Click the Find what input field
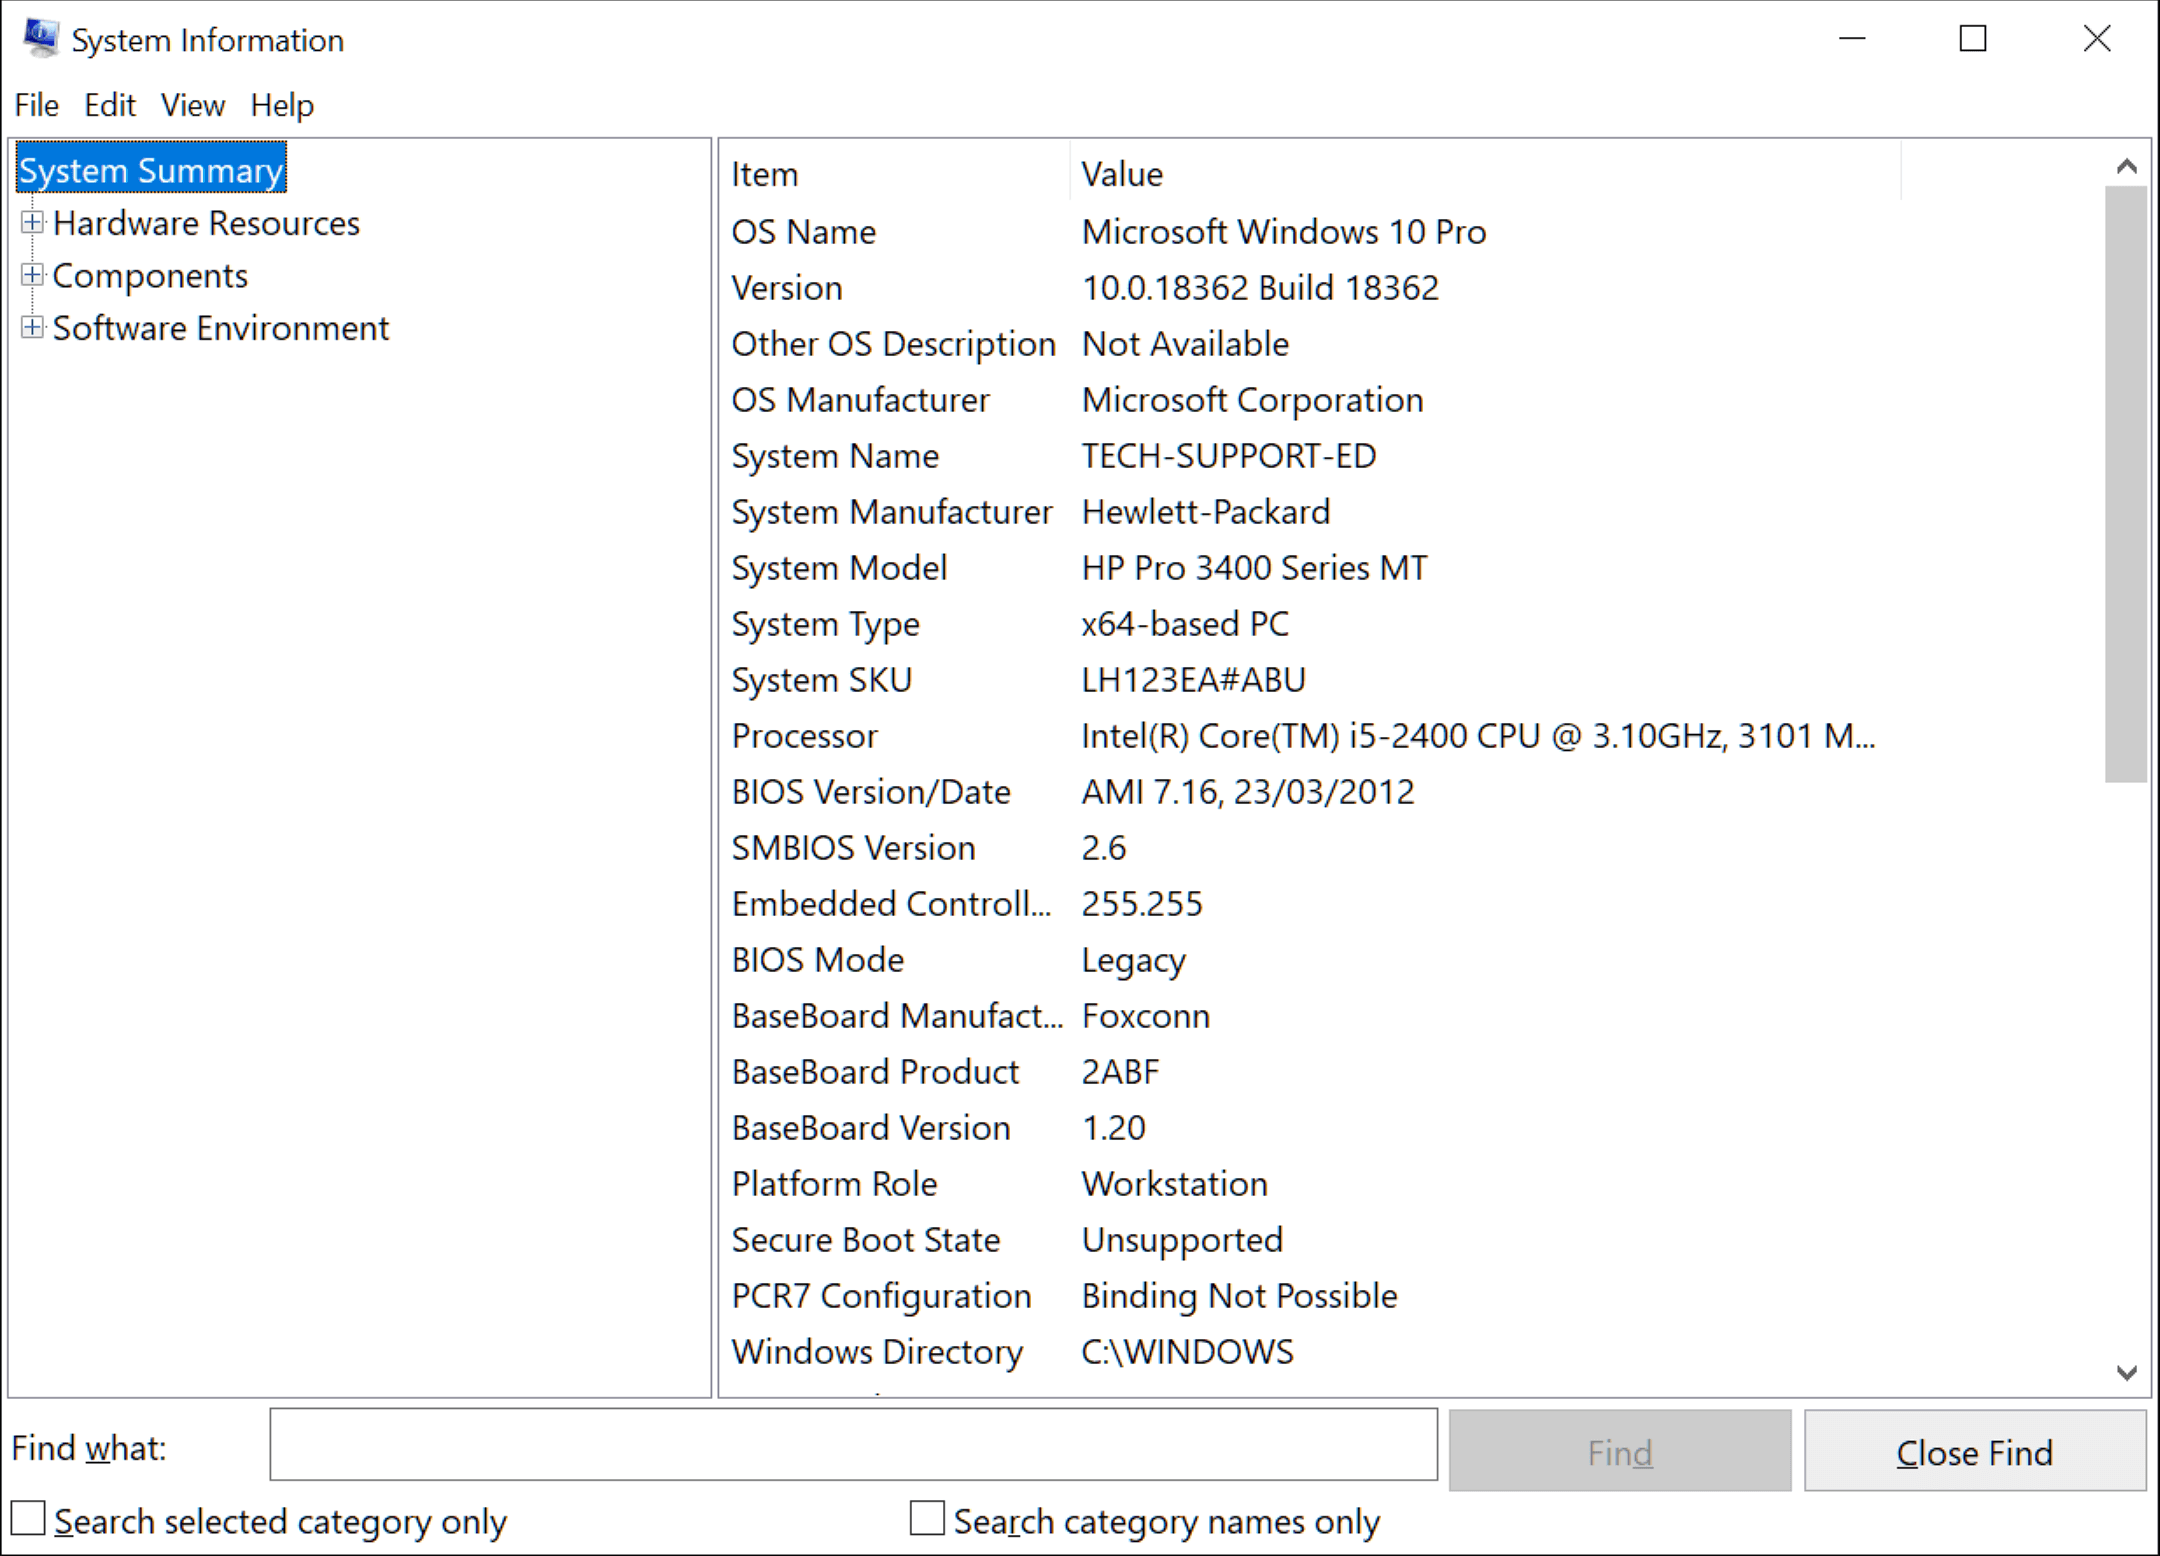Image resolution: width=2160 pixels, height=1556 pixels. [x=853, y=1445]
